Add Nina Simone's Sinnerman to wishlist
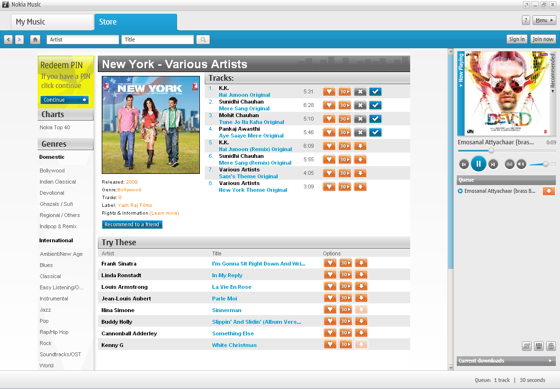 click(330, 310)
